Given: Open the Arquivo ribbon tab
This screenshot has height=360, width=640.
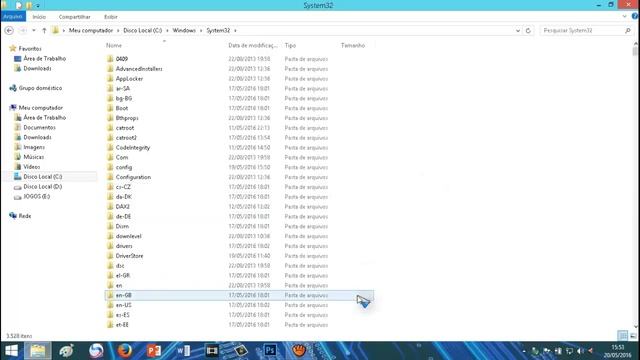Looking at the screenshot, I should tap(13, 17).
